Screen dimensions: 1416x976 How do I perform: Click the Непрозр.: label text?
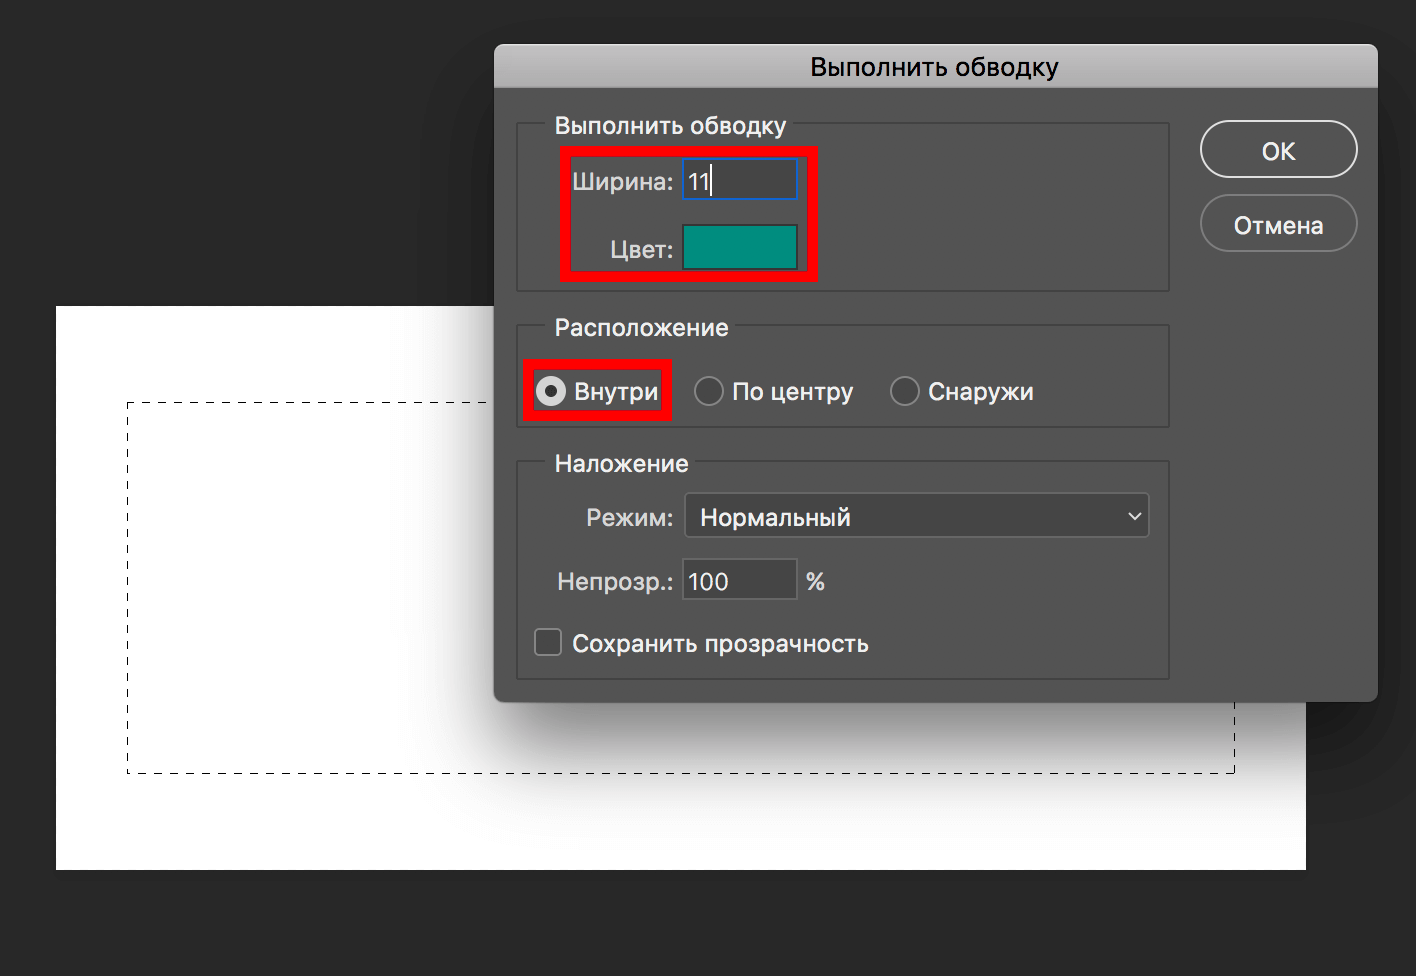[x=615, y=582]
